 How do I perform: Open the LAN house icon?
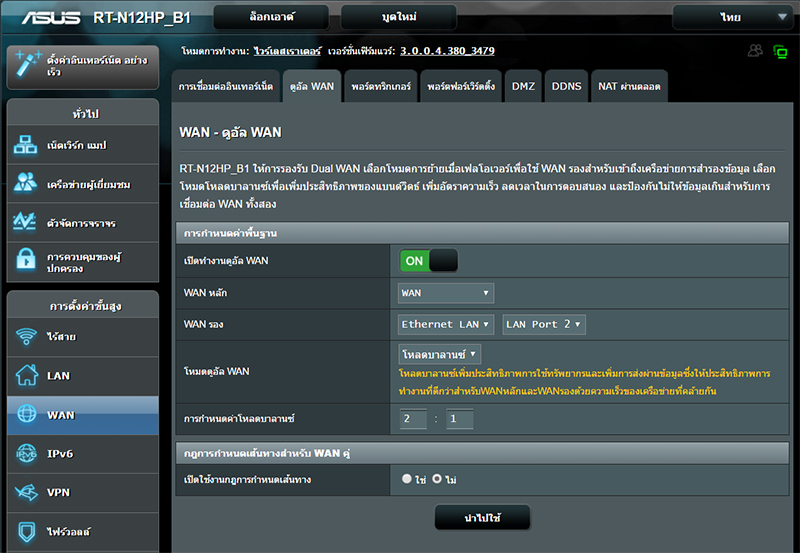click(x=27, y=375)
